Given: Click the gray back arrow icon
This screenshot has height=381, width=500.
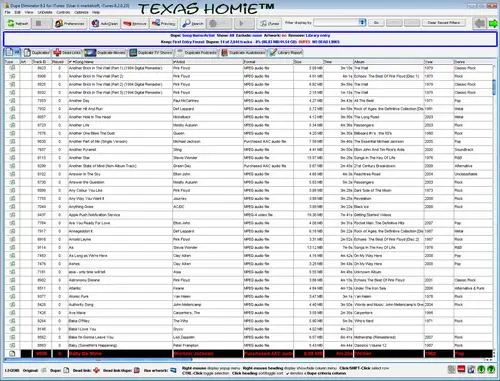Looking at the screenshot, I should coord(480,24).
